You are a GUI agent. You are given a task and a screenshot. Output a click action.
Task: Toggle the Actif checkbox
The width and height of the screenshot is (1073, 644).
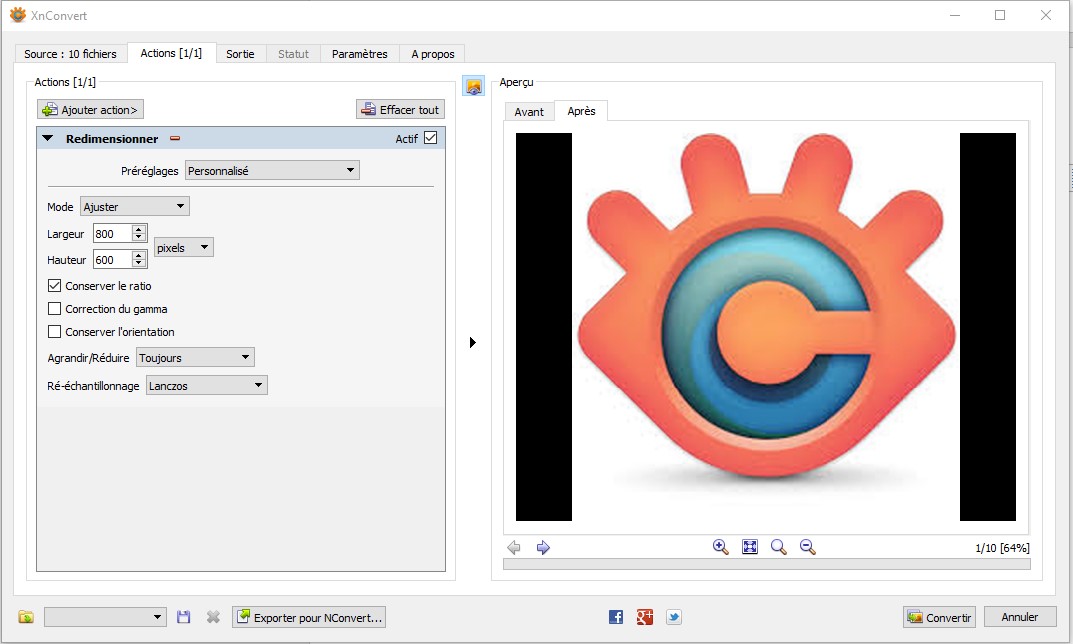431,138
